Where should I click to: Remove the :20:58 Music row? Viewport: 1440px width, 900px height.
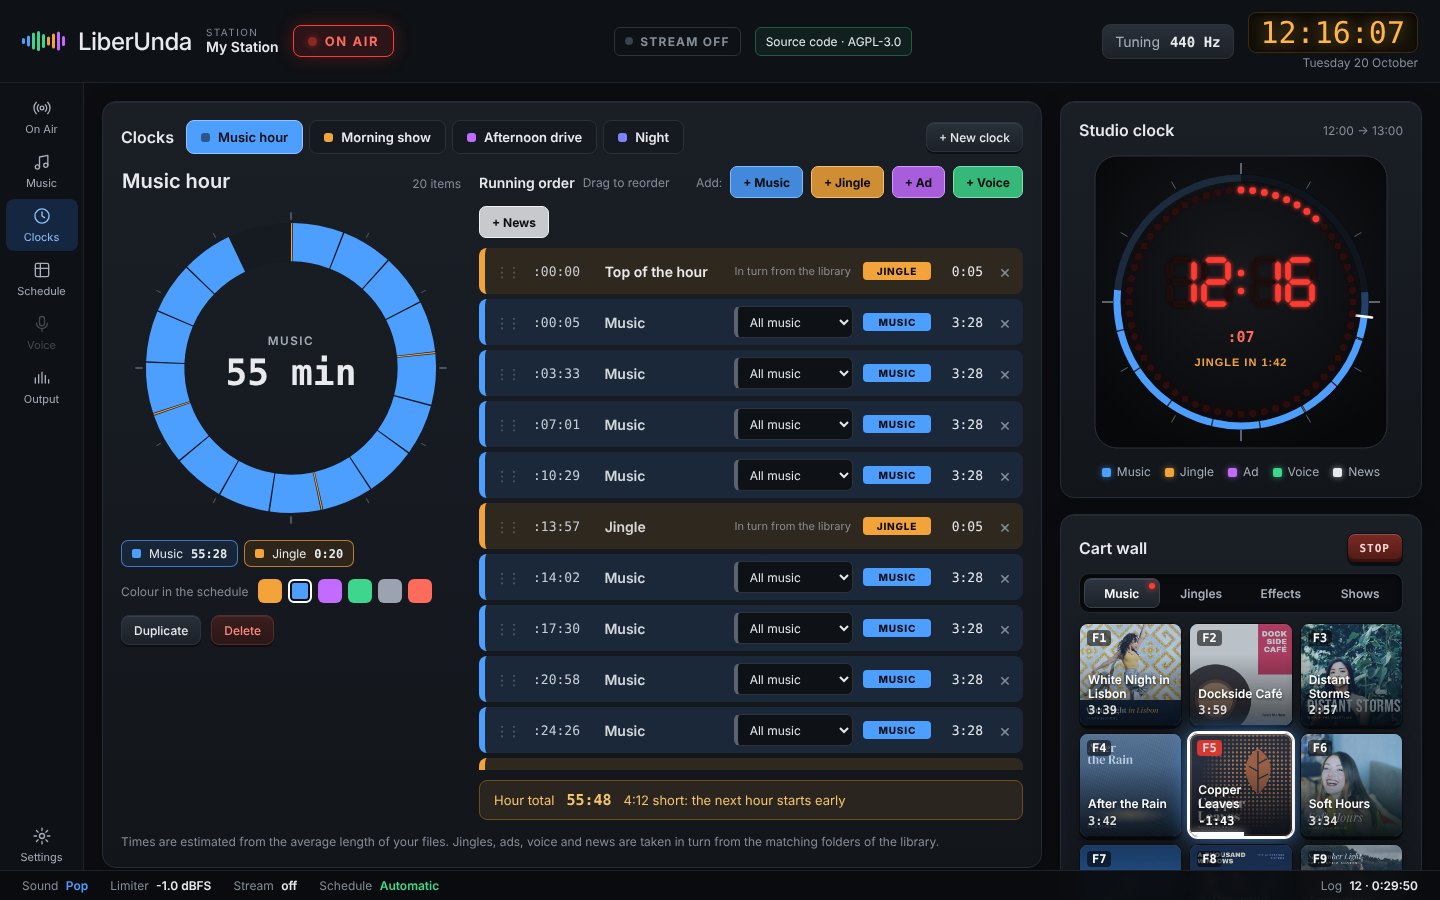click(1005, 680)
